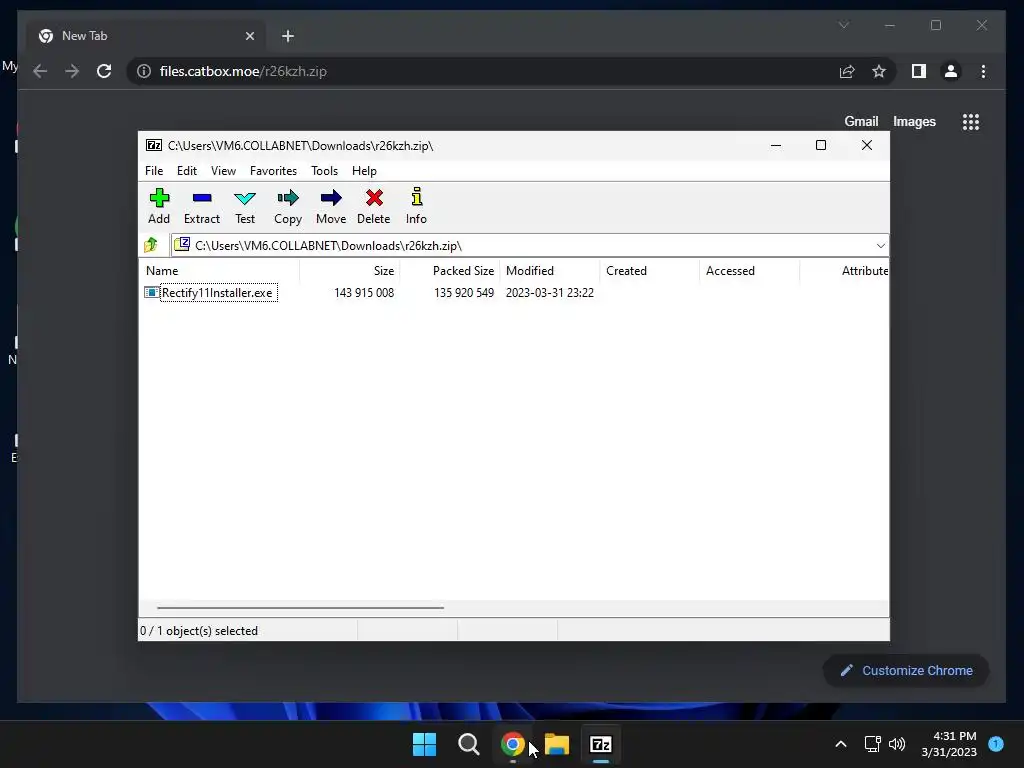The height and width of the screenshot is (768, 1024).
Task: Go back in Chrome browser
Action: [x=40, y=71]
